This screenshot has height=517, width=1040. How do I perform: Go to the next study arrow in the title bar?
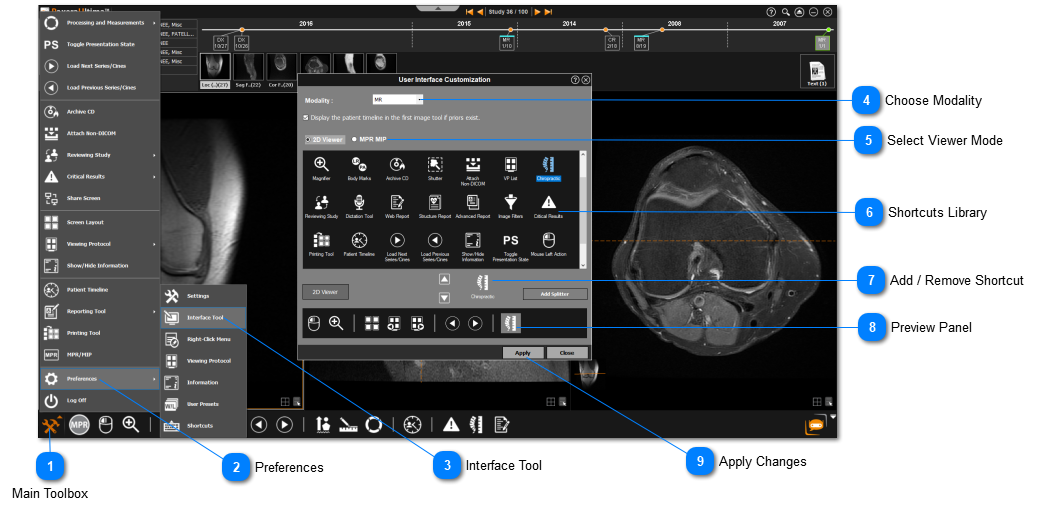(537, 11)
